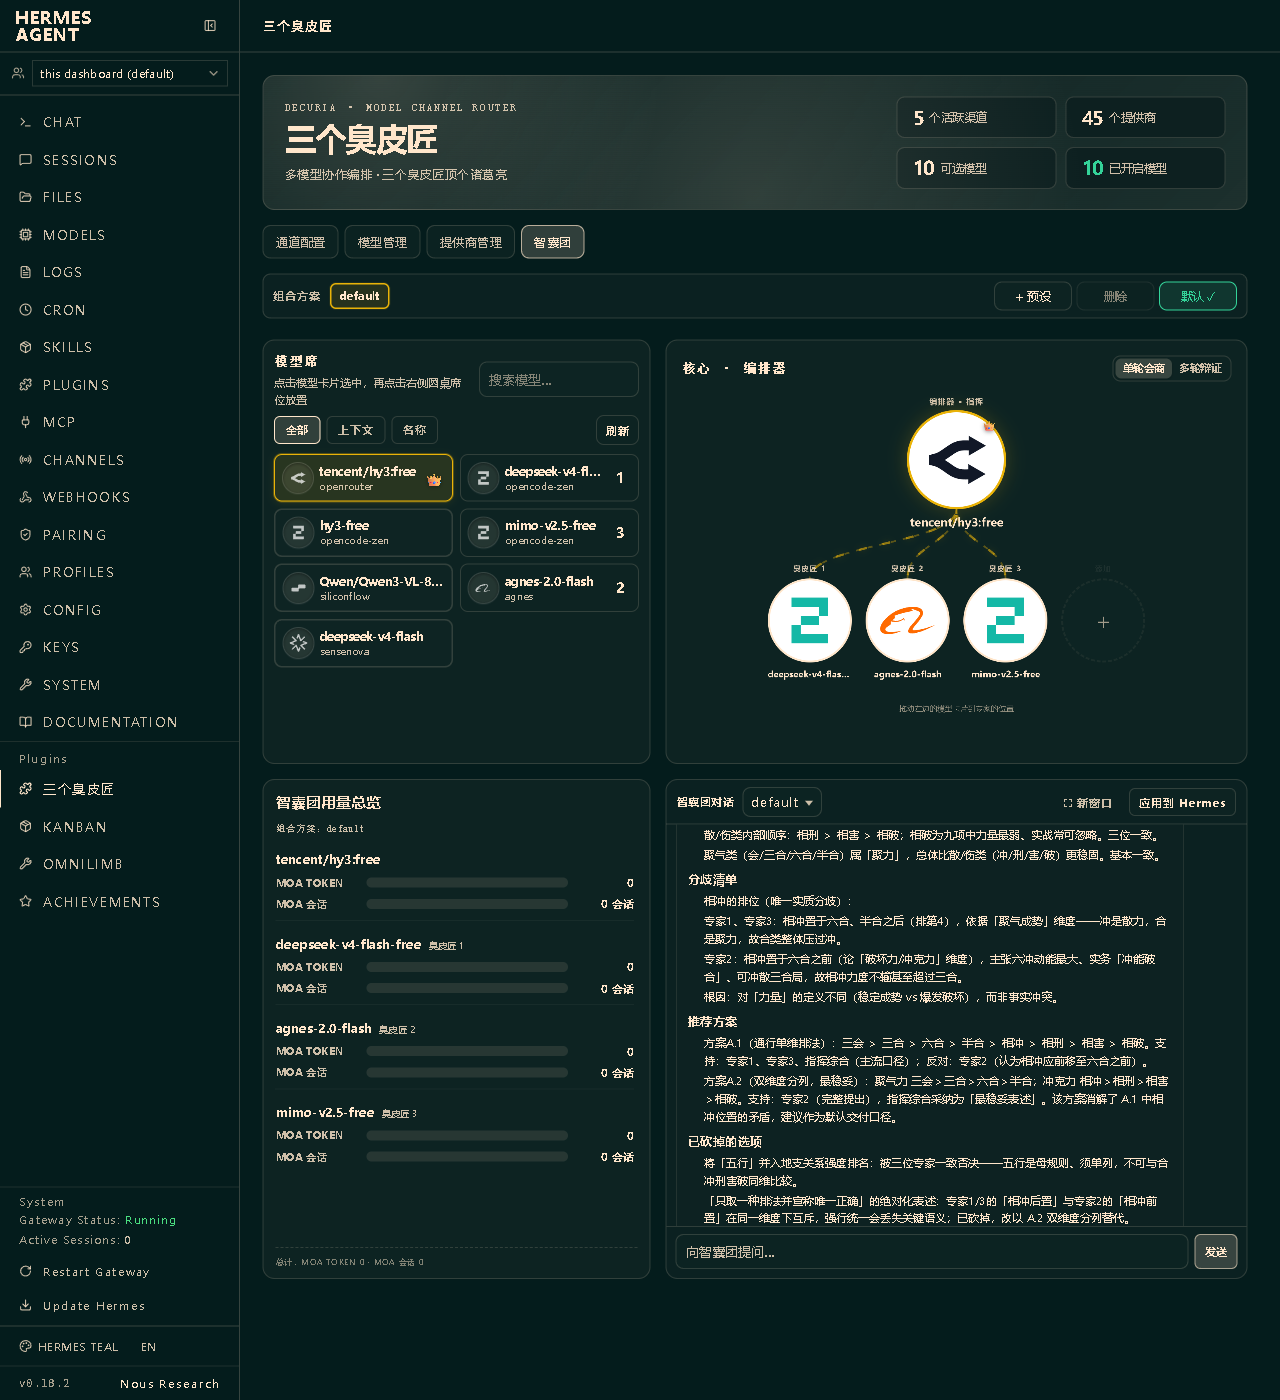Open Models via its chip icon

(x=26, y=235)
